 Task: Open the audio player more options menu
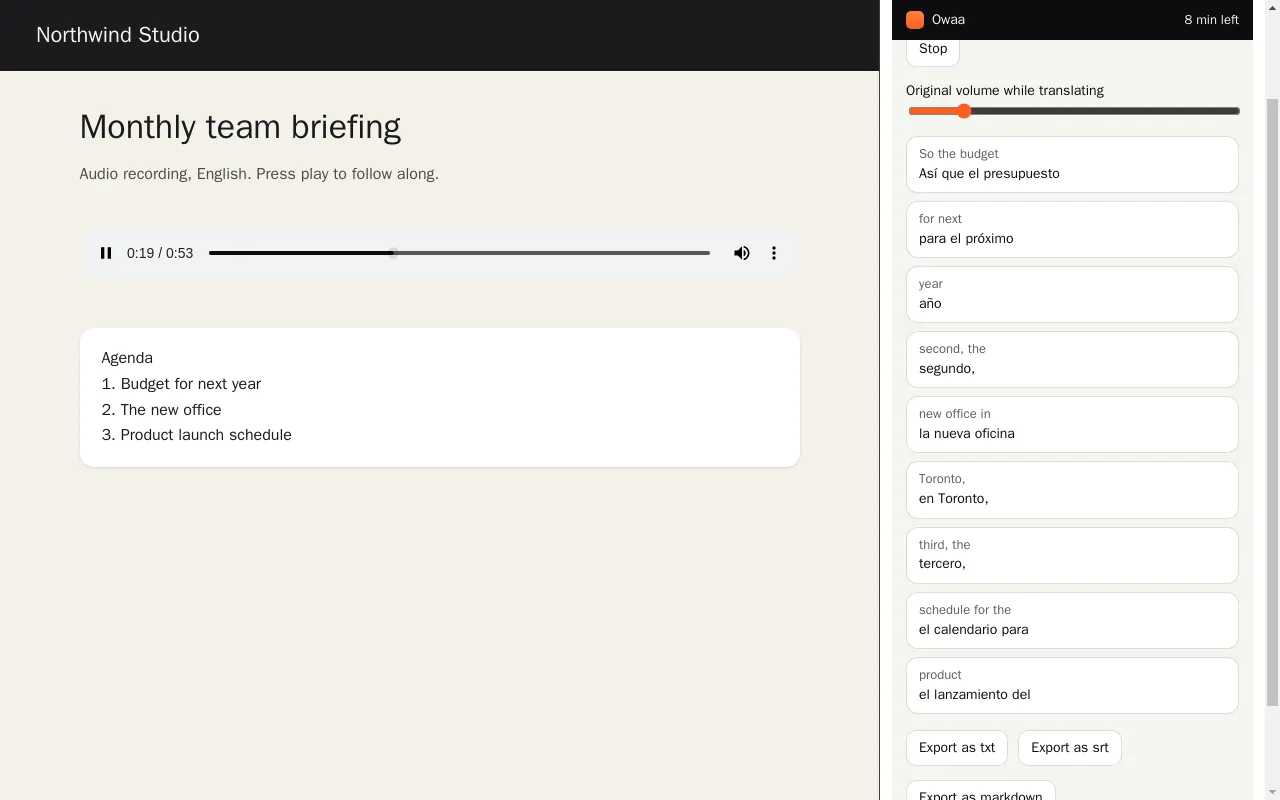(774, 253)
